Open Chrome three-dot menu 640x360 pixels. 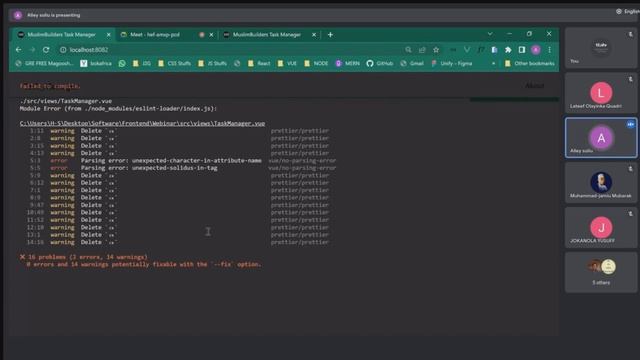[x=549, y=50]
